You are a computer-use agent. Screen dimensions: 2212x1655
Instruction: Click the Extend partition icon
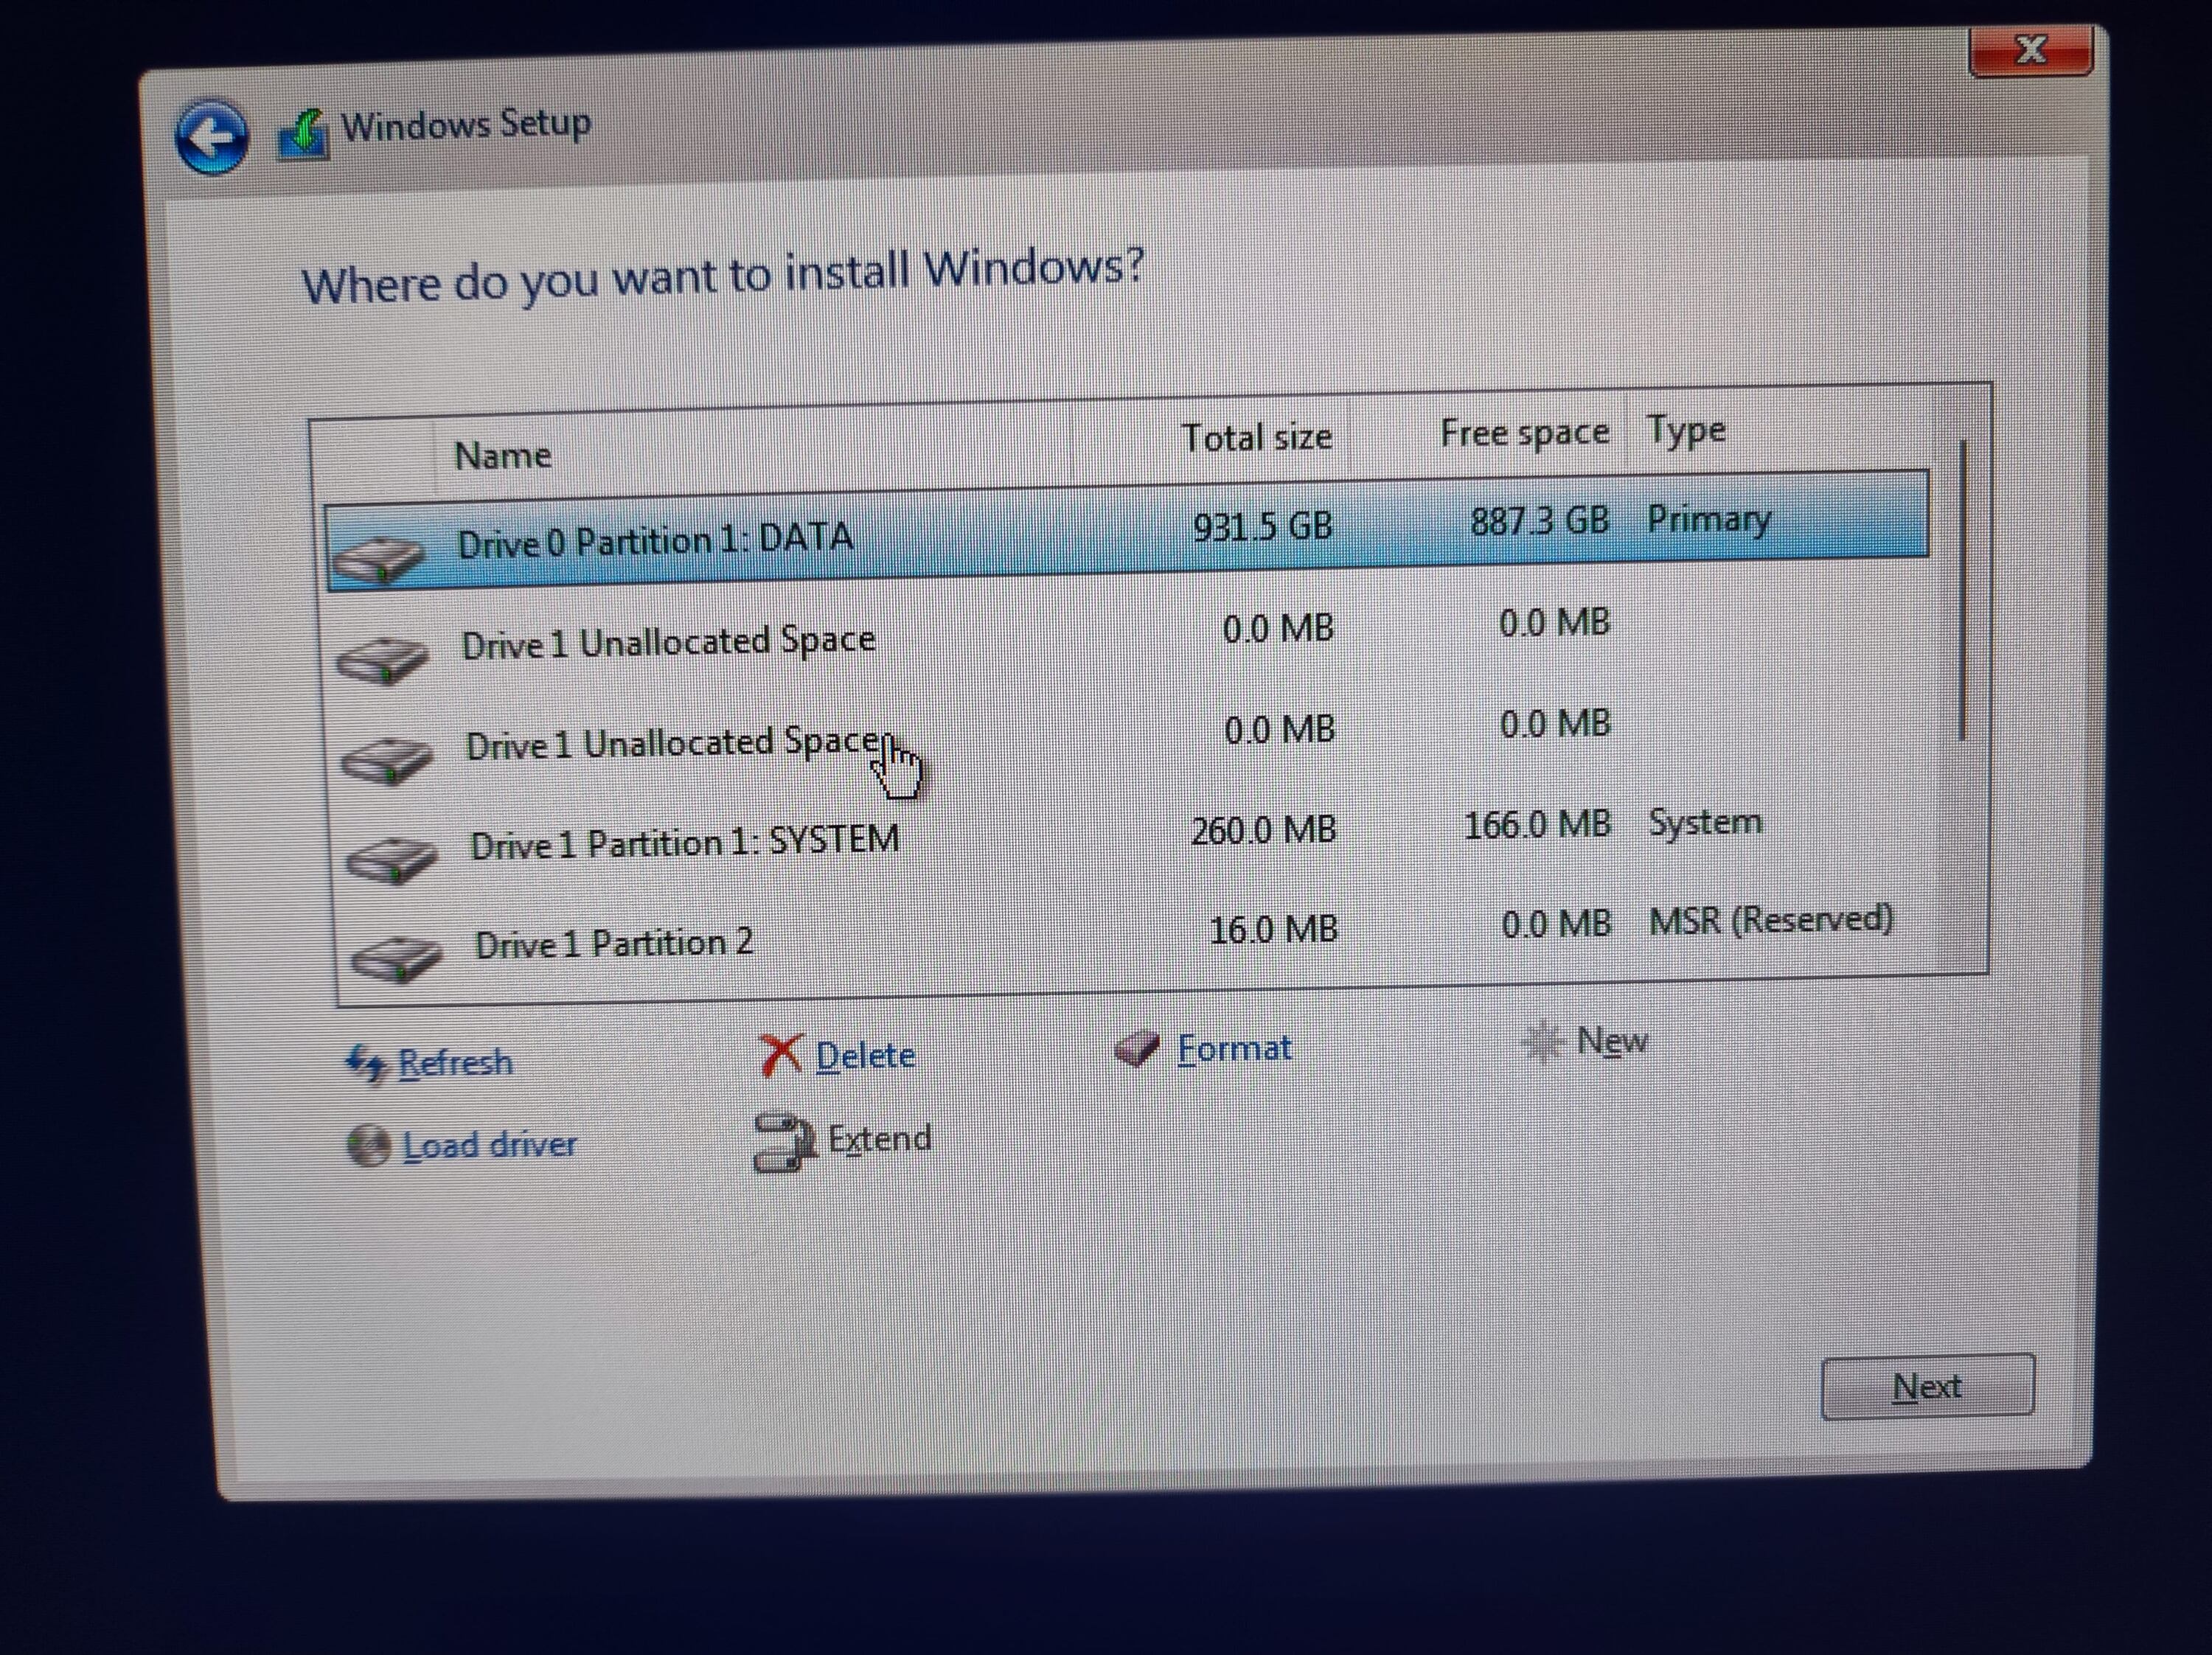pos(784,1141)
